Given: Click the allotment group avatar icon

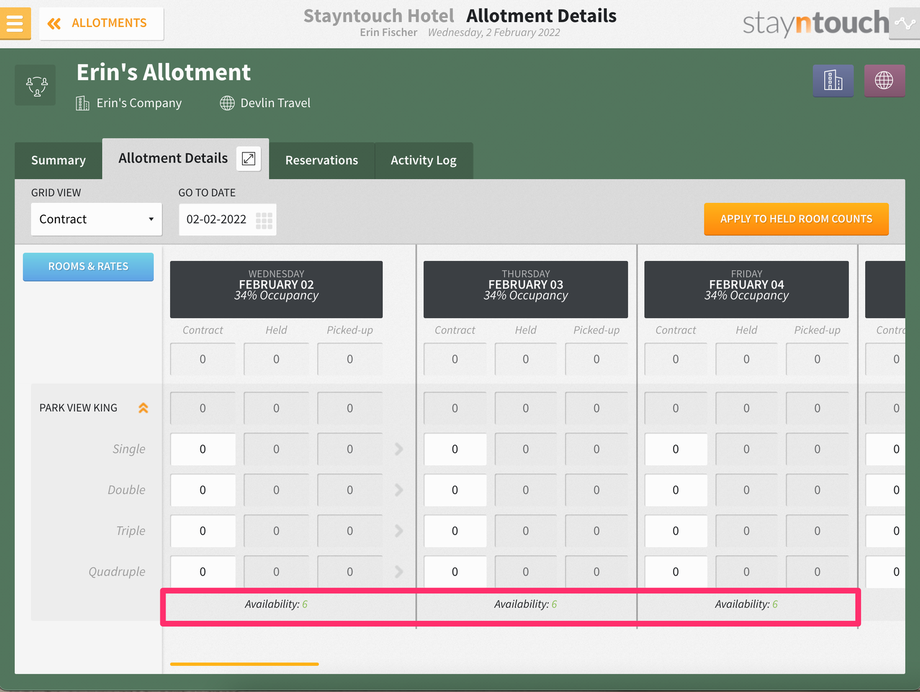Looking at the screenshot, I should (36, 86).
